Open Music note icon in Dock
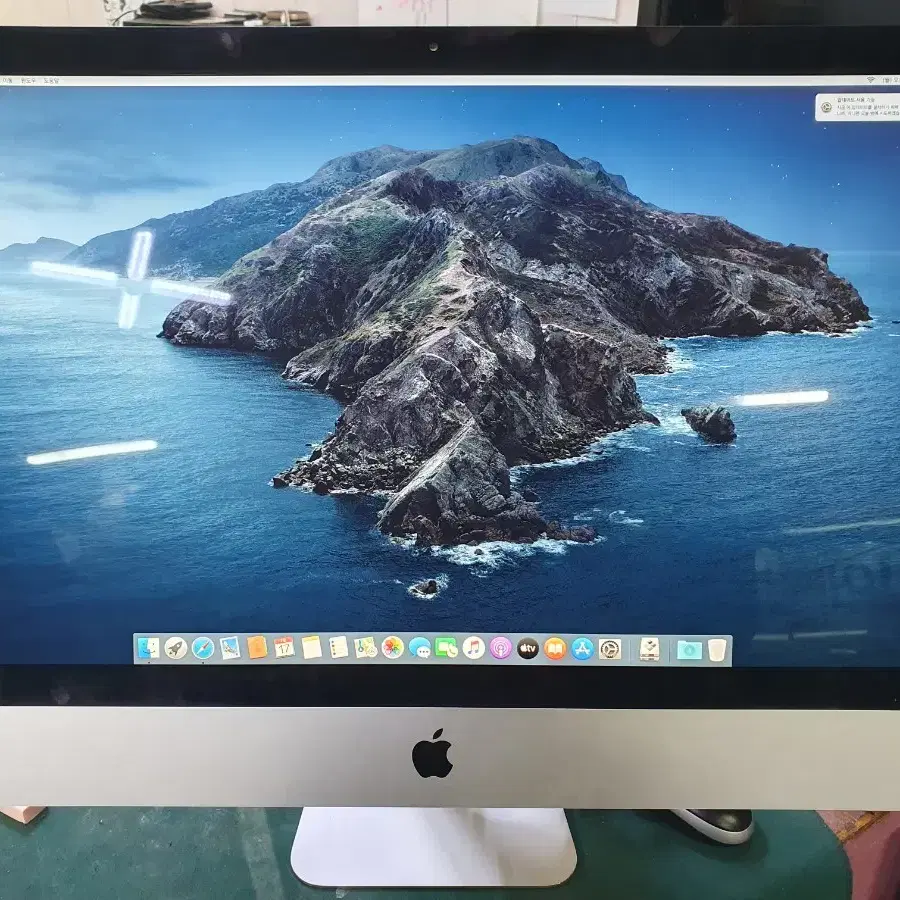The width and height of the screenshot is (900, 900). coord(474,649)
